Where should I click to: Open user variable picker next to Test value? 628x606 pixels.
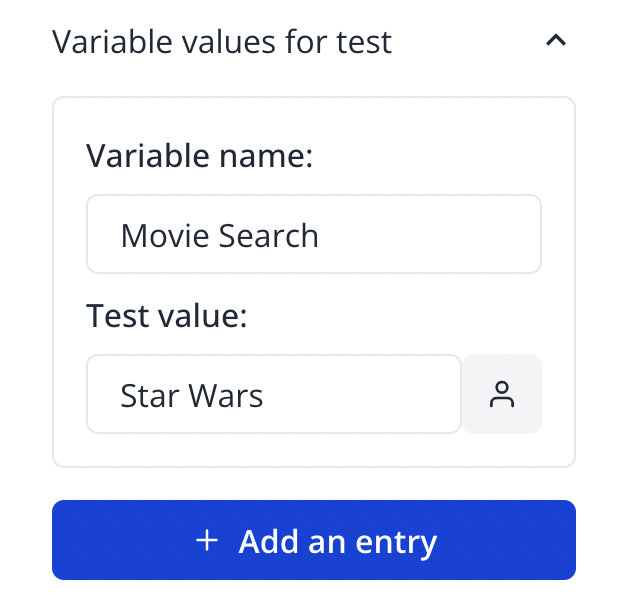click(502, 395)
